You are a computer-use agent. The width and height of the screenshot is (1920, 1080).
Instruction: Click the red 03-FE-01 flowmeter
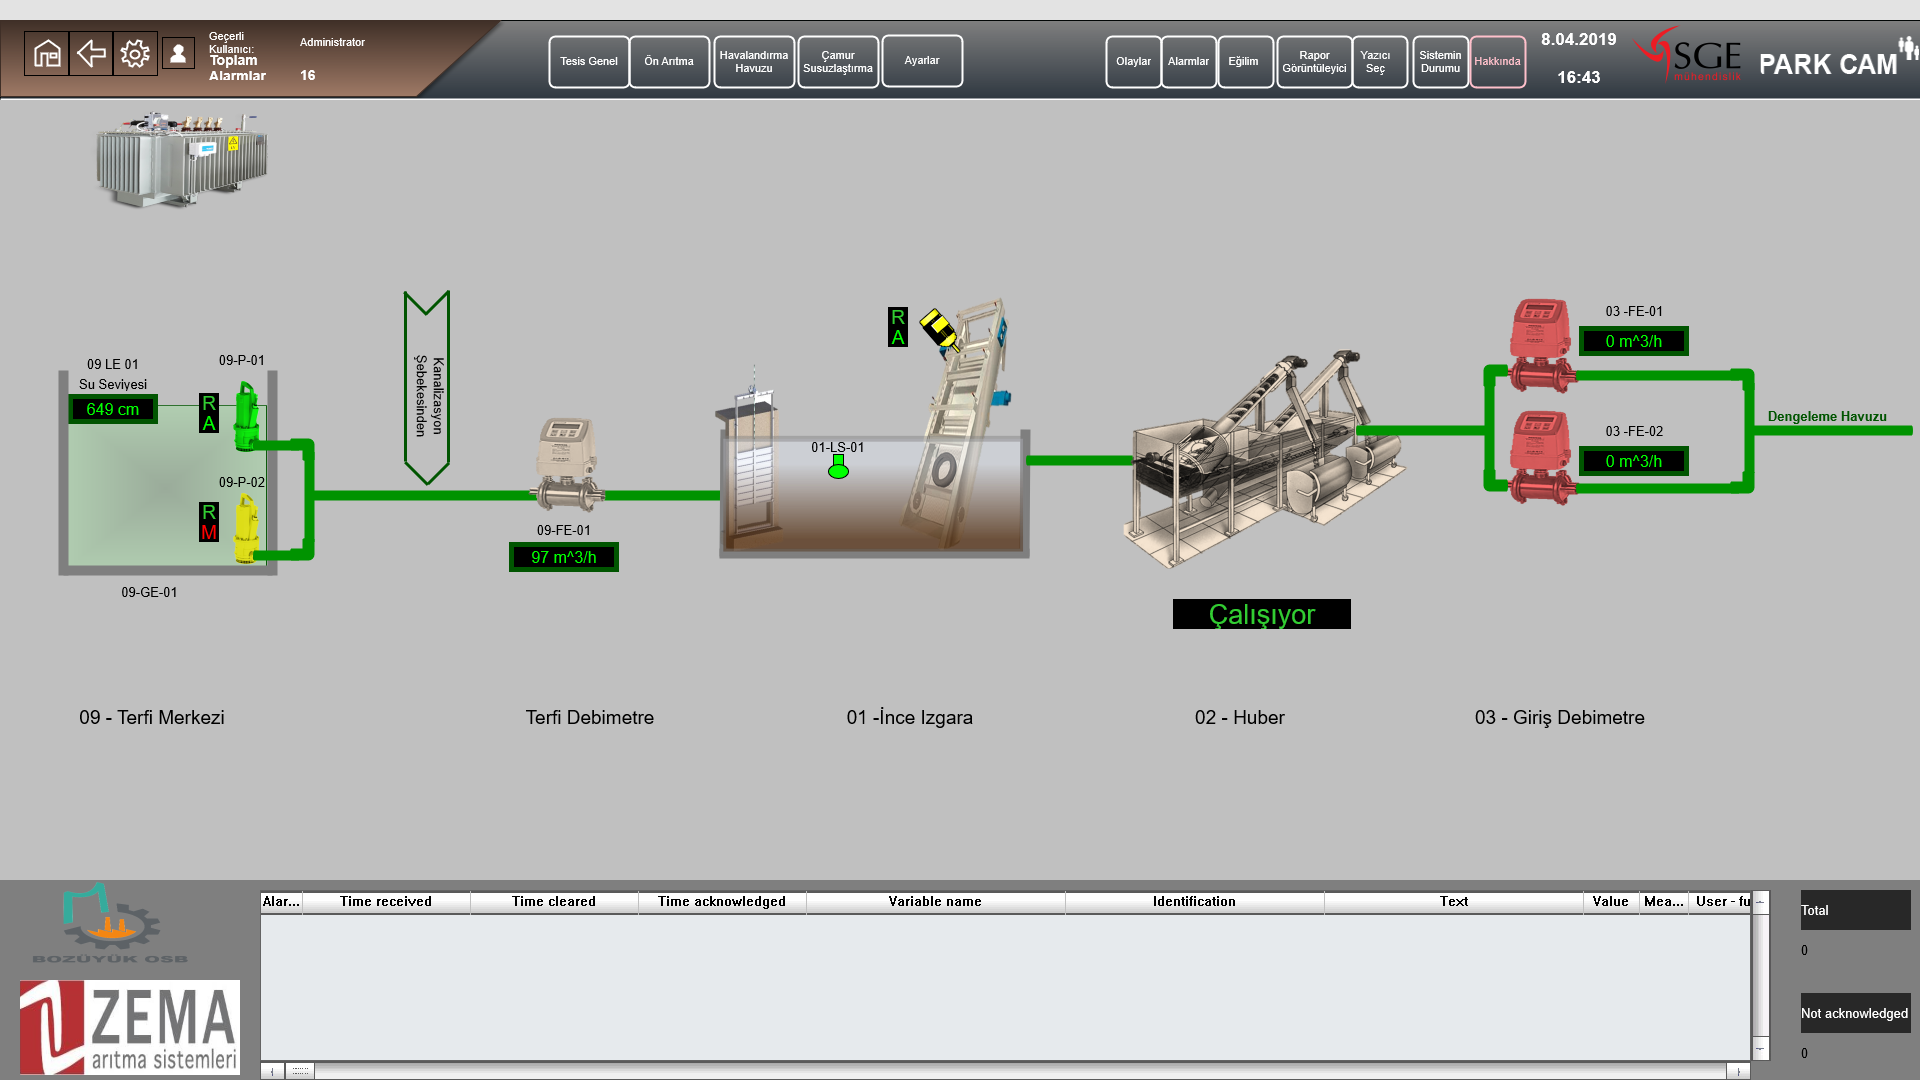1540,344
